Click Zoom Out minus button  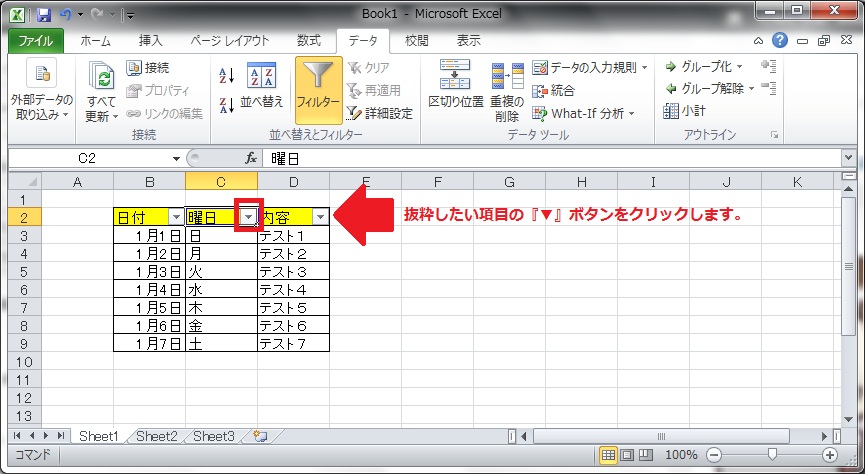pos(714,455)
